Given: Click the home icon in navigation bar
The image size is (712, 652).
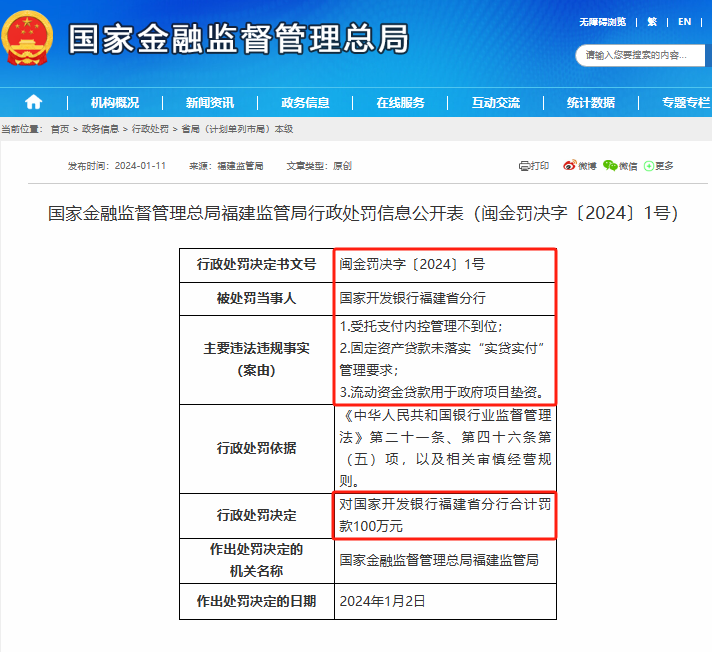Looking at the screenshot, I should [33, 102].
